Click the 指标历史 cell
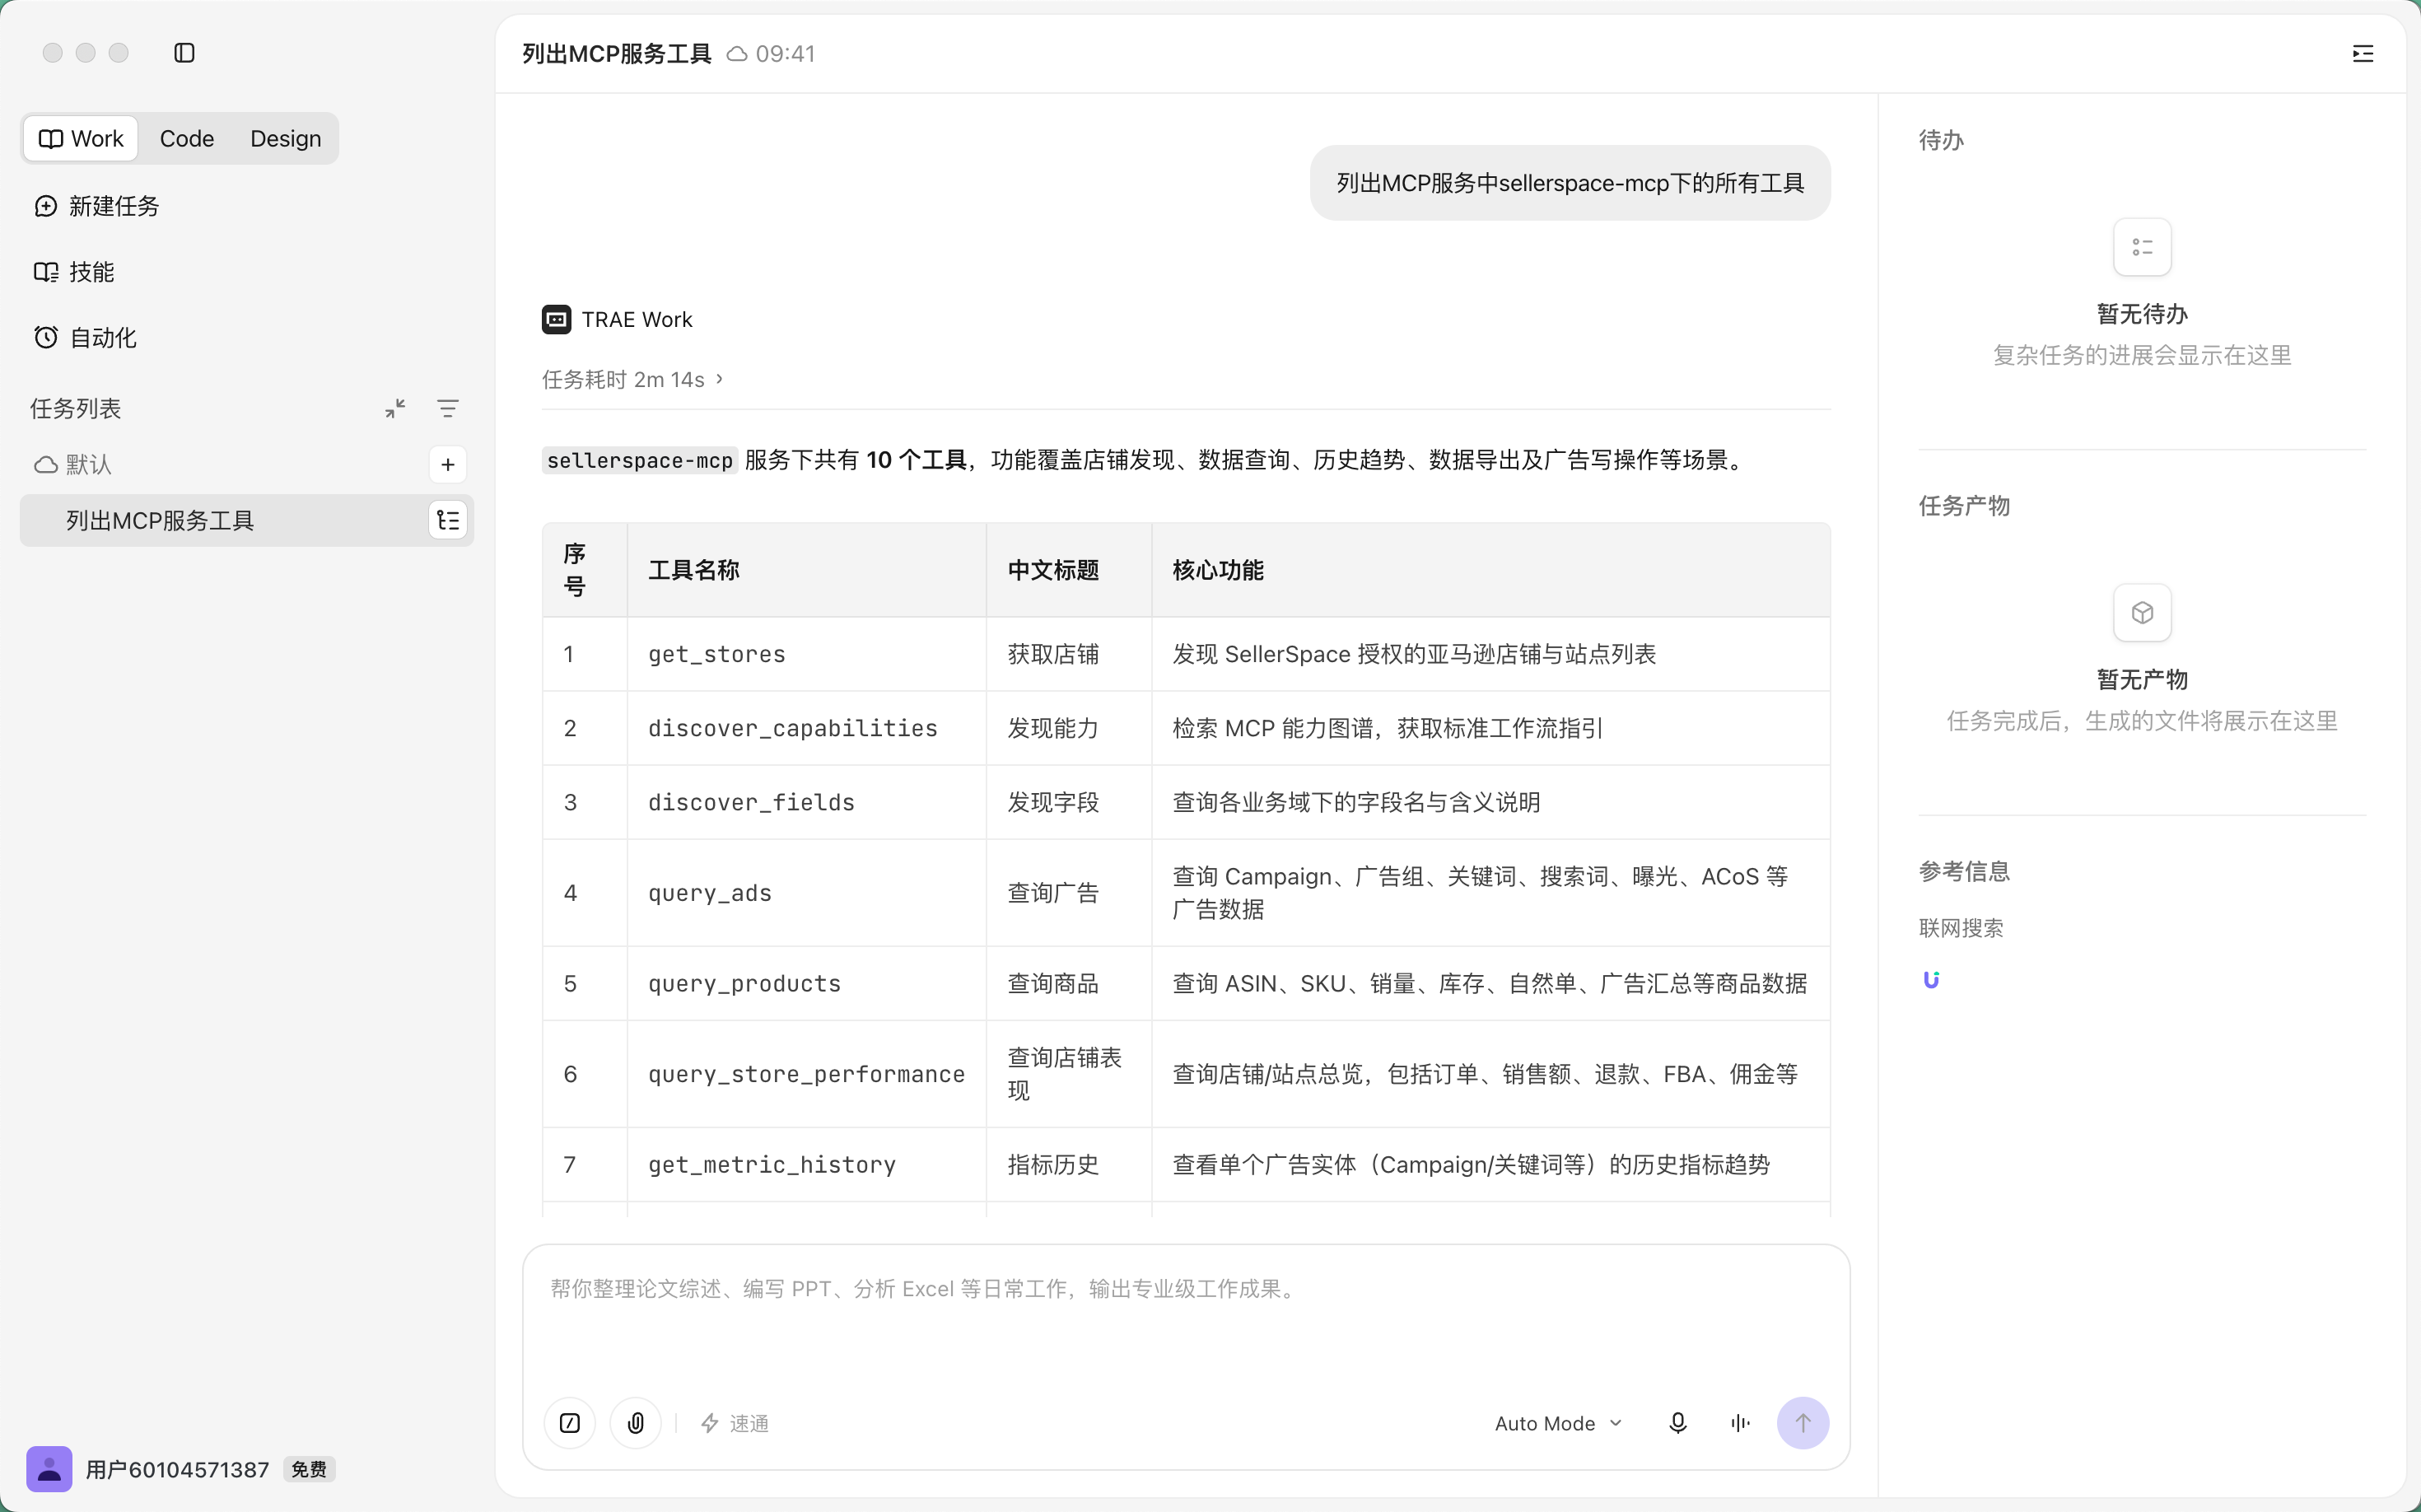This screenshot has height=1512, width=2421. click(1069, 1164)
